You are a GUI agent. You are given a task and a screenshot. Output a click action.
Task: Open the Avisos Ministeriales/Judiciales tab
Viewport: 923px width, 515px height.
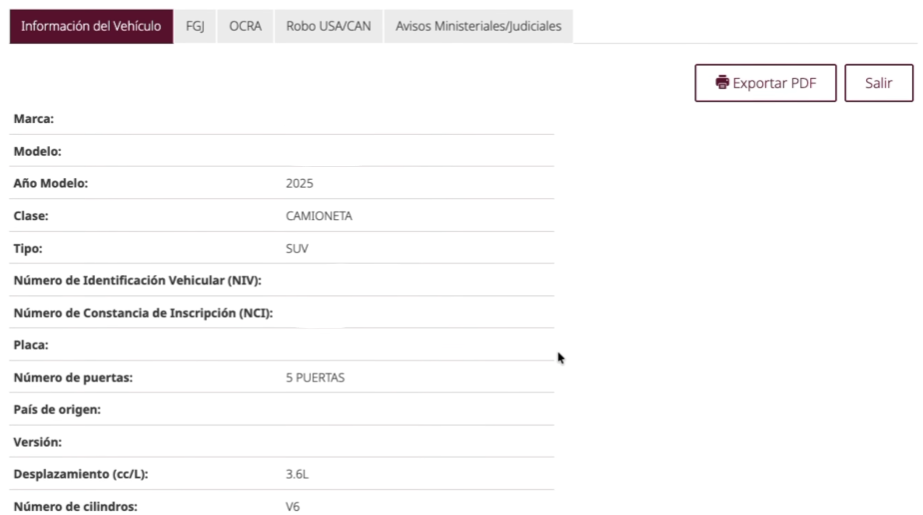coord(478,26)
